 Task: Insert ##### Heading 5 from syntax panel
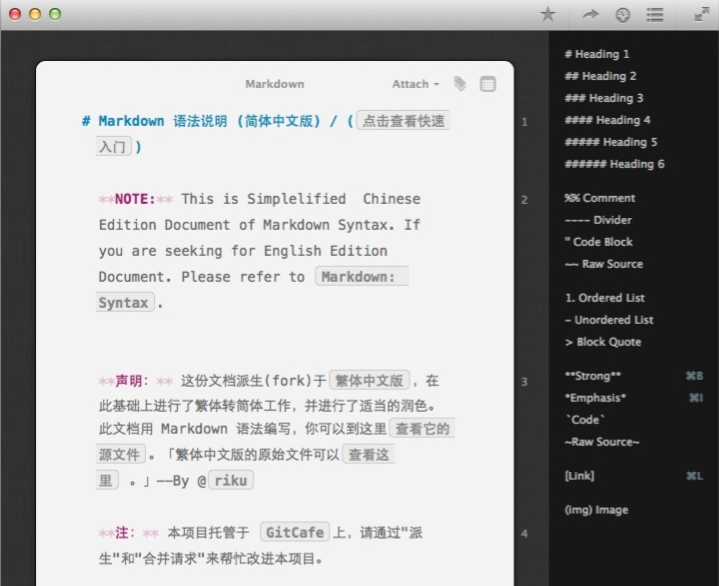point(611,142)
